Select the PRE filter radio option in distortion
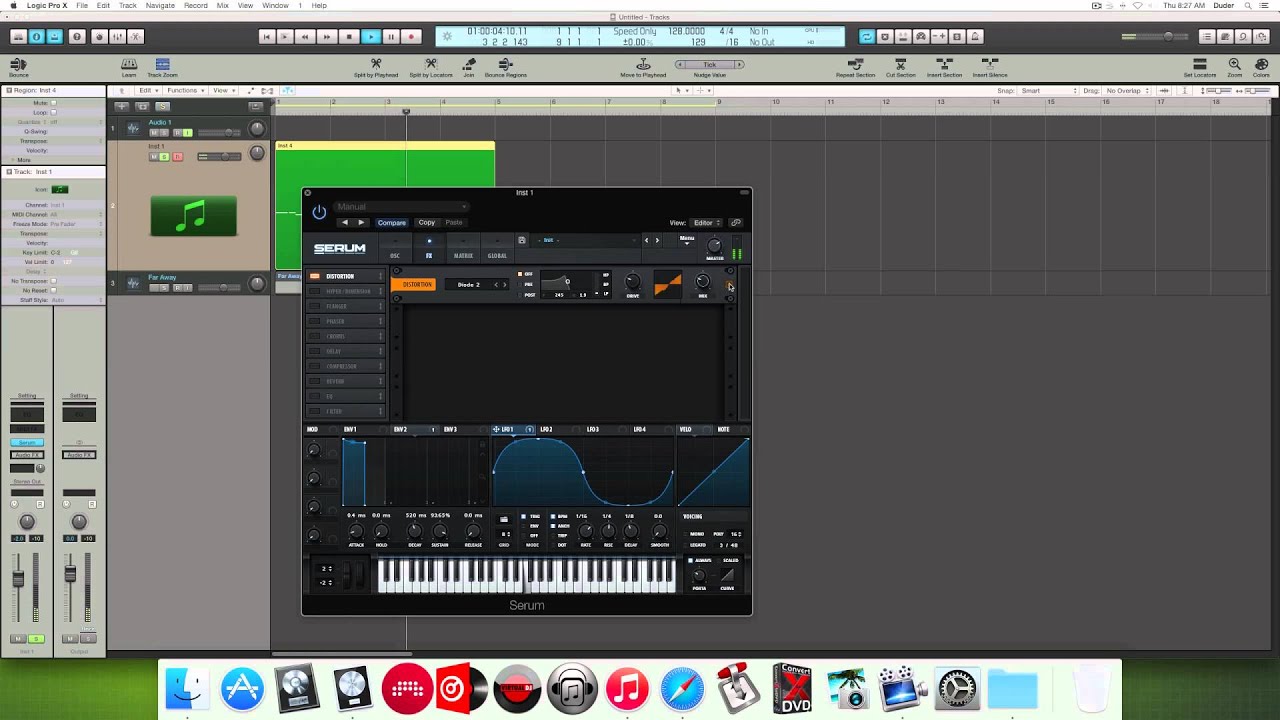The image size is (1280, 720). [x=520, y=284]
